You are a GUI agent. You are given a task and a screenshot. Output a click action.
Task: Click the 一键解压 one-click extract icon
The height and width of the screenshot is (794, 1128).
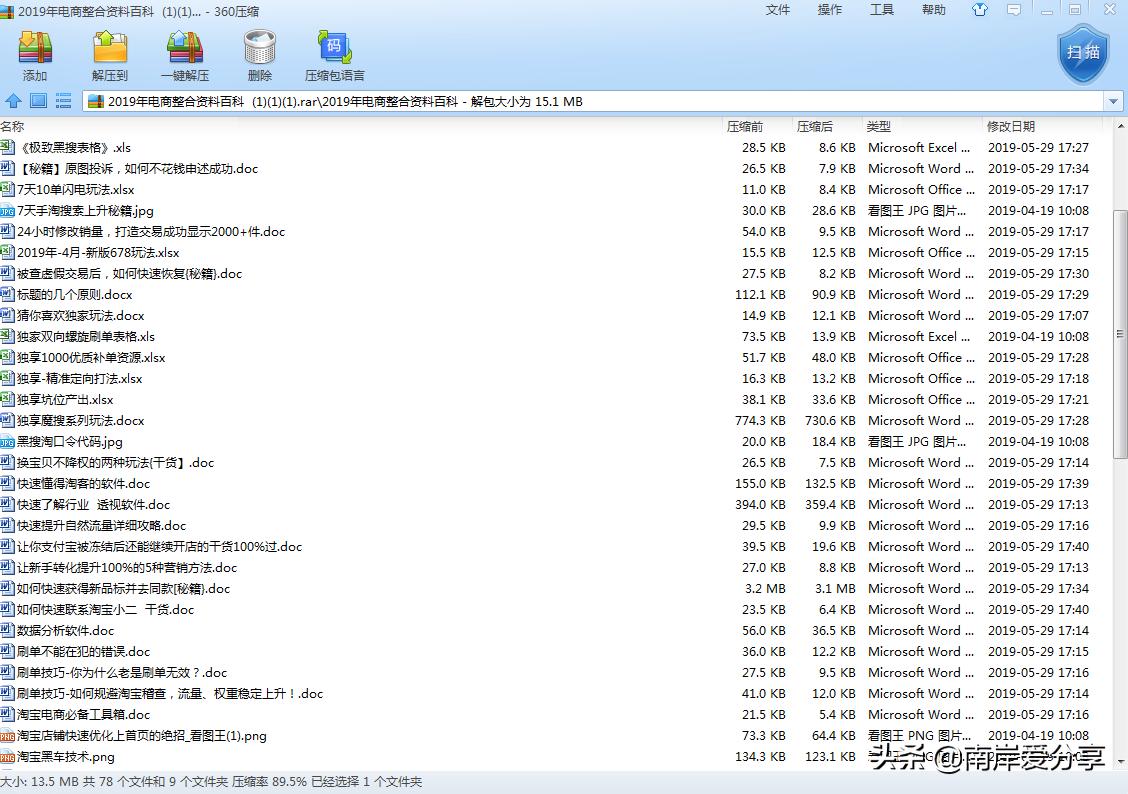pos(185,48)
